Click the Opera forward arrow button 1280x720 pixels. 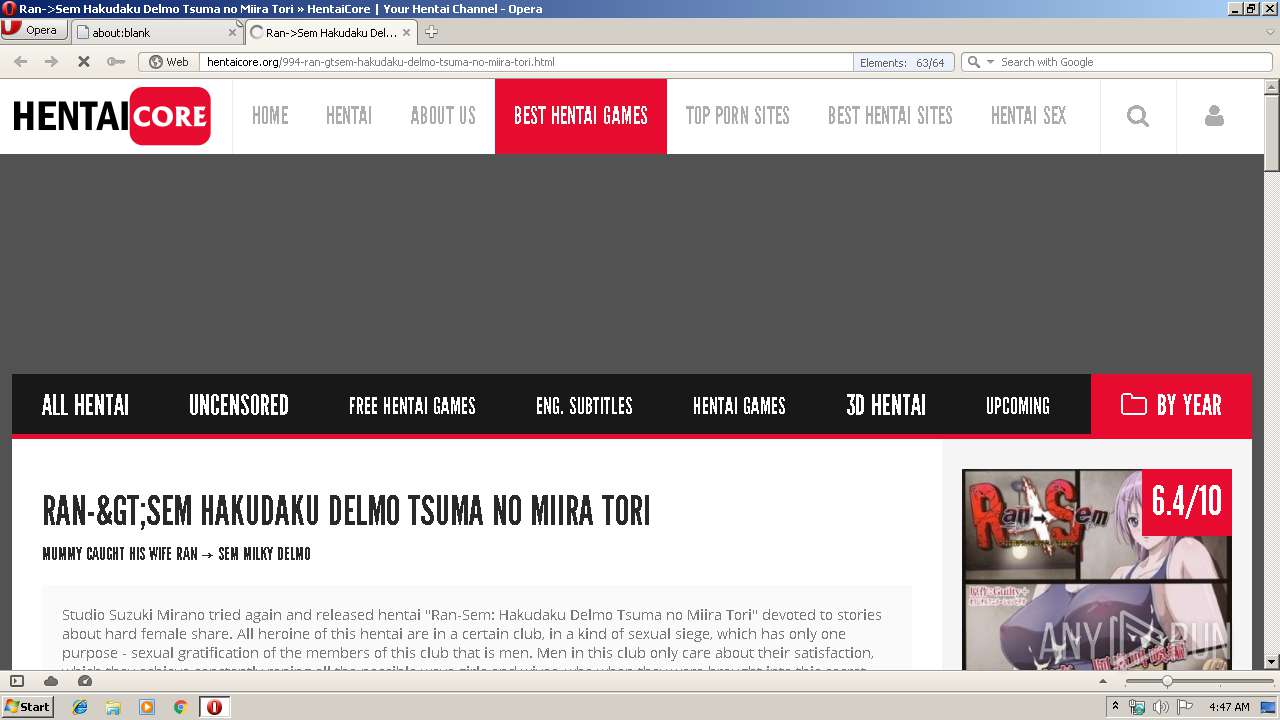(51, 62)
